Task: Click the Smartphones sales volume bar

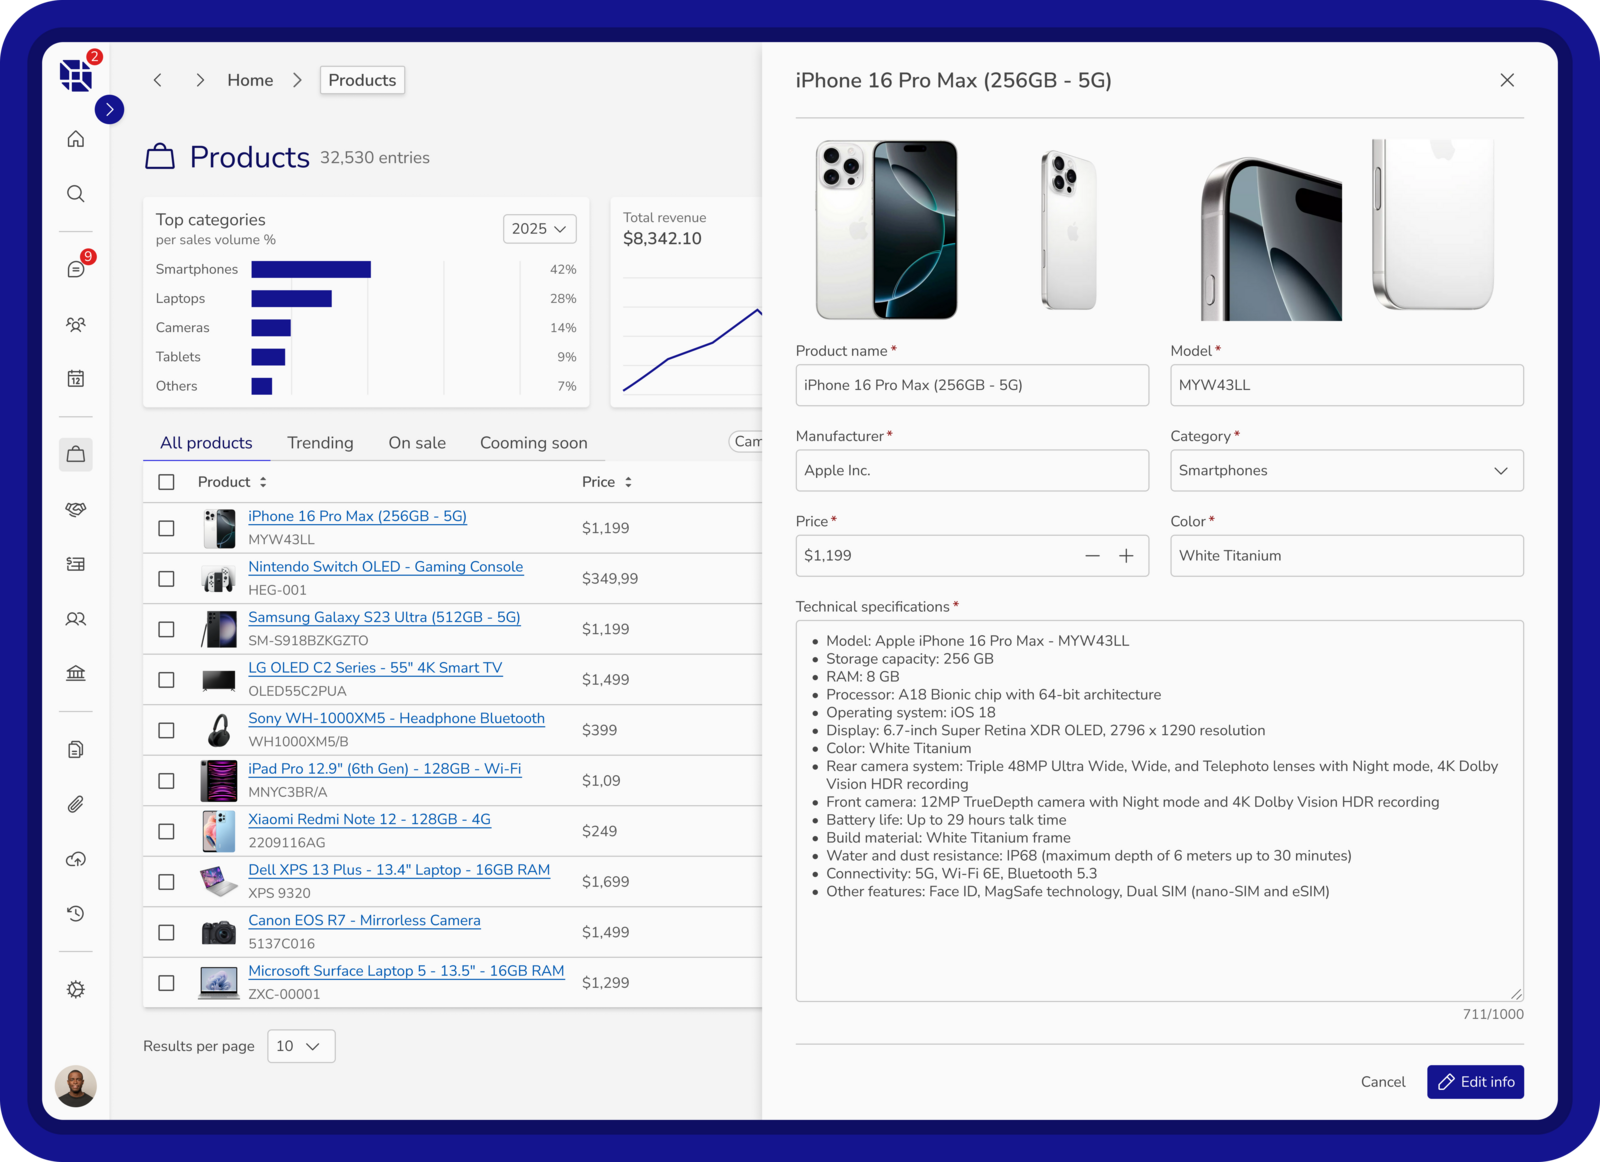Action: pyautogui.click(x=311, y=269)
